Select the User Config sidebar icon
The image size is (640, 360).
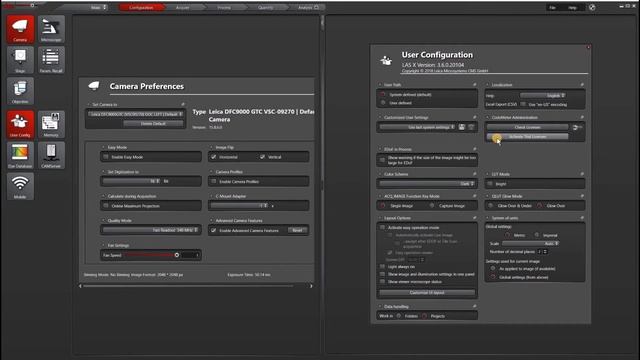20,124
